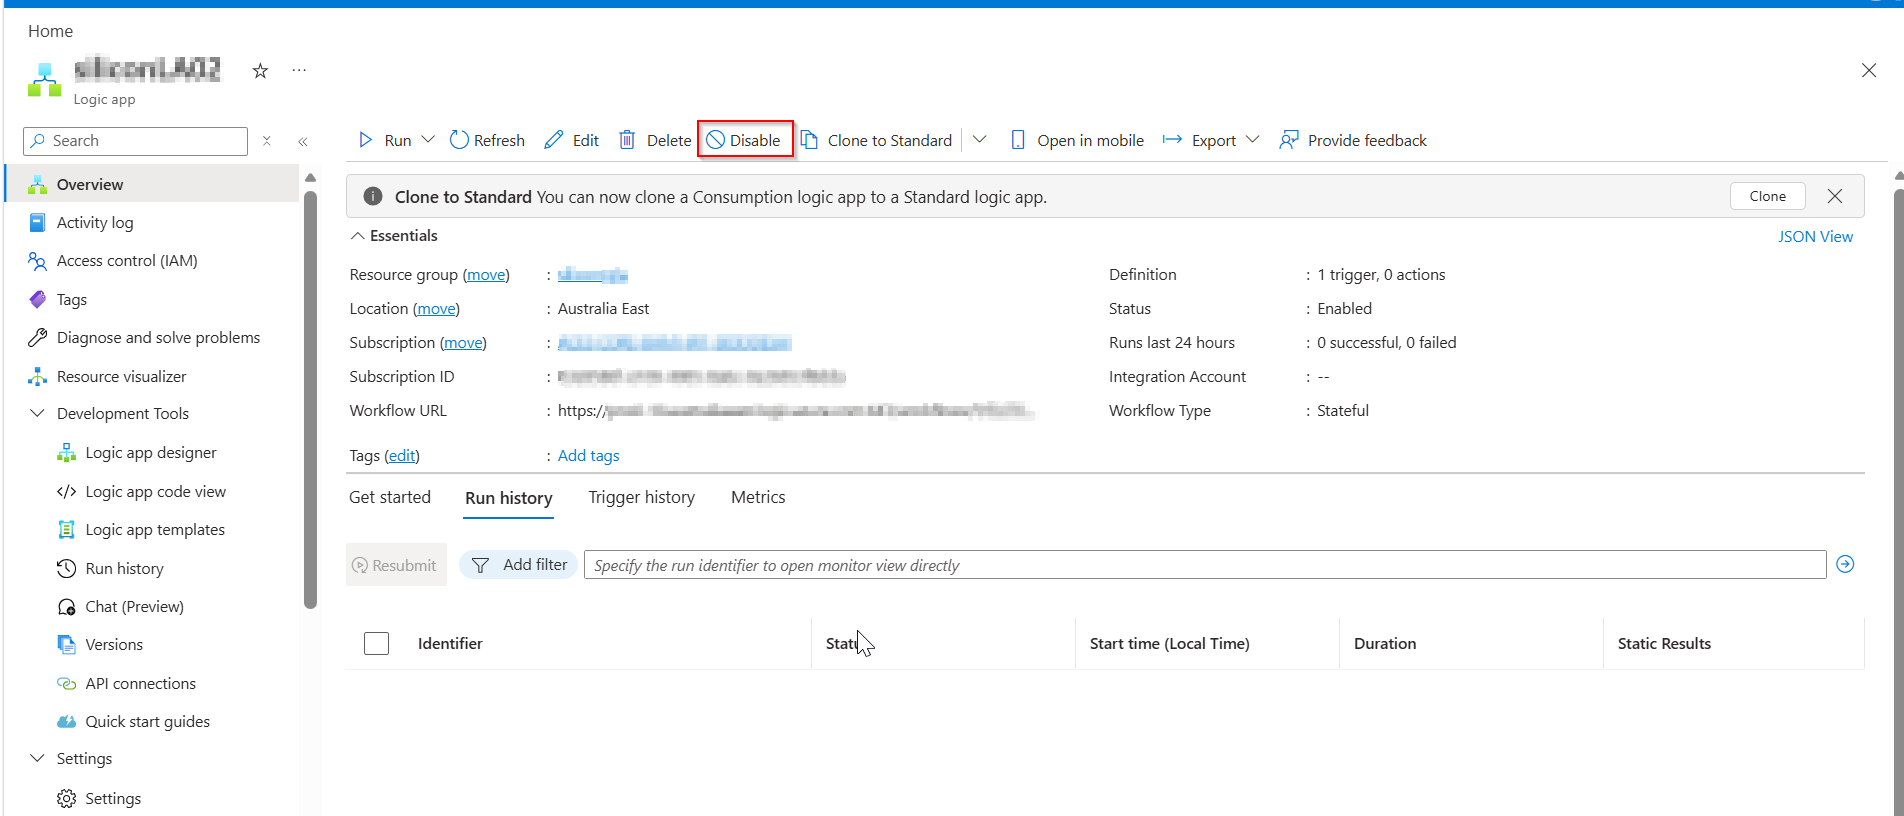Sort by Identifier column header
The width and height of the screenshot is (1904, 816).
(x=450, y=643)
